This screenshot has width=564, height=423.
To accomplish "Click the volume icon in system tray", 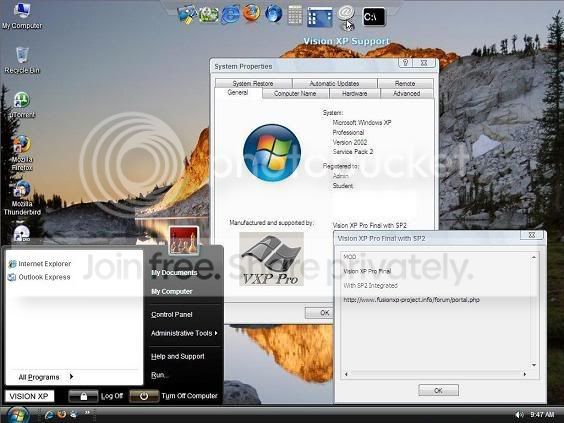I will click(x=519, y=415).
